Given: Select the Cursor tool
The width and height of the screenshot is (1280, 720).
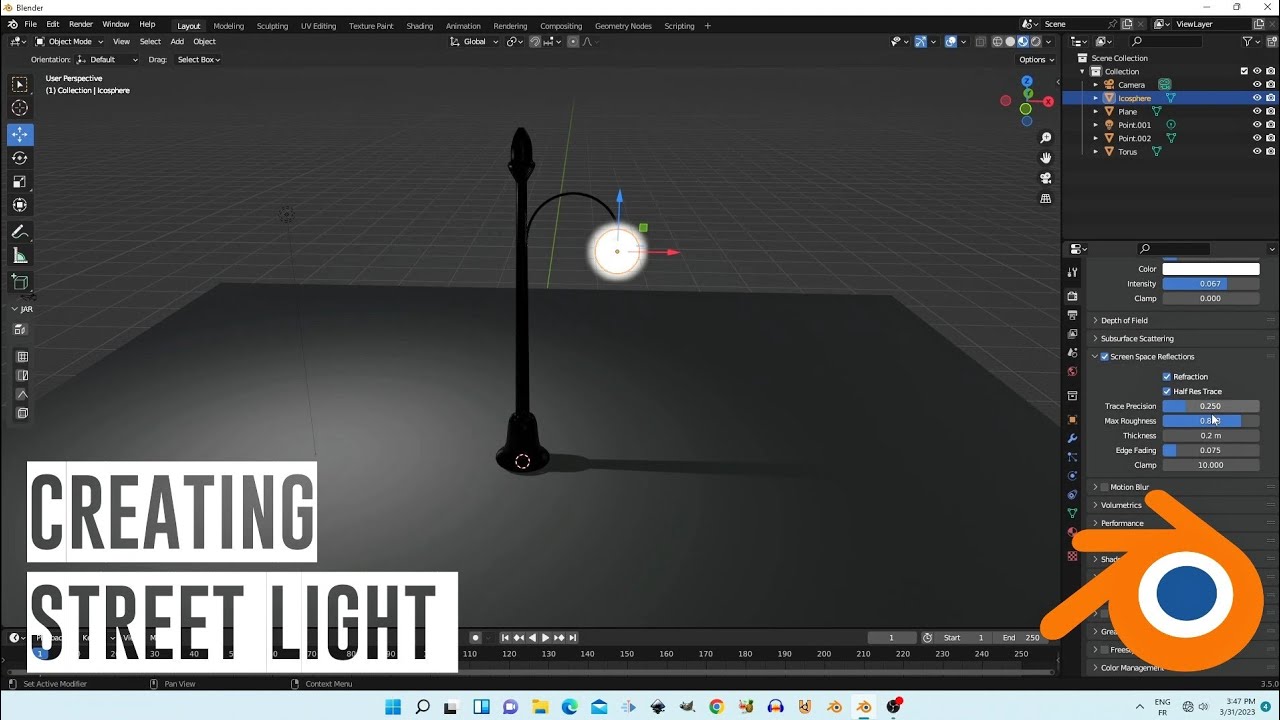Looking at the screenshot, I should (20, 108).
